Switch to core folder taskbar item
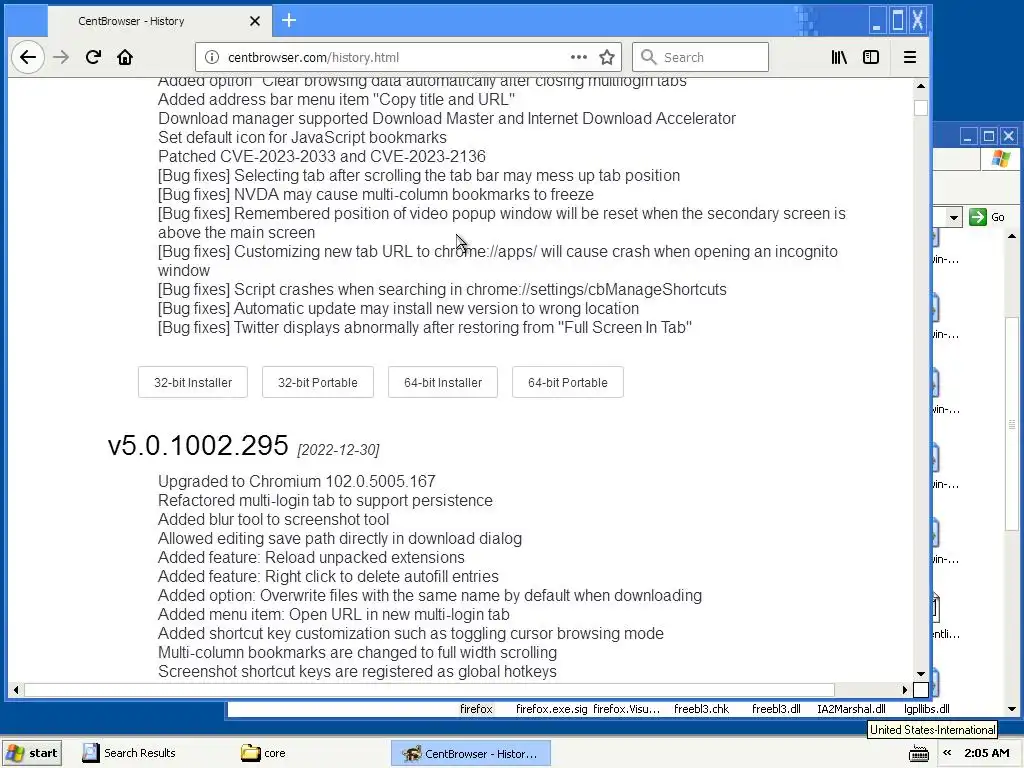The width and height of the screenshot is (1024, 768). click(264, 753)
